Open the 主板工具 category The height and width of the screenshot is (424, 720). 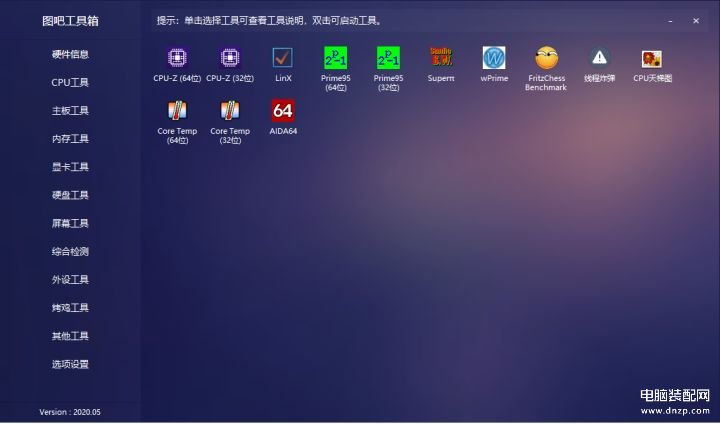70,111
